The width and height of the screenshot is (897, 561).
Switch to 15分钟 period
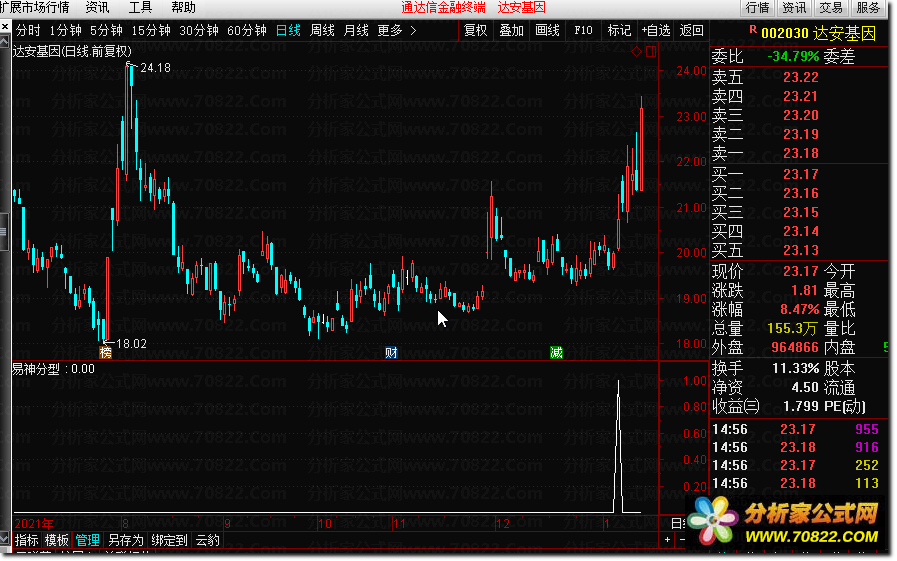[151, 30]
